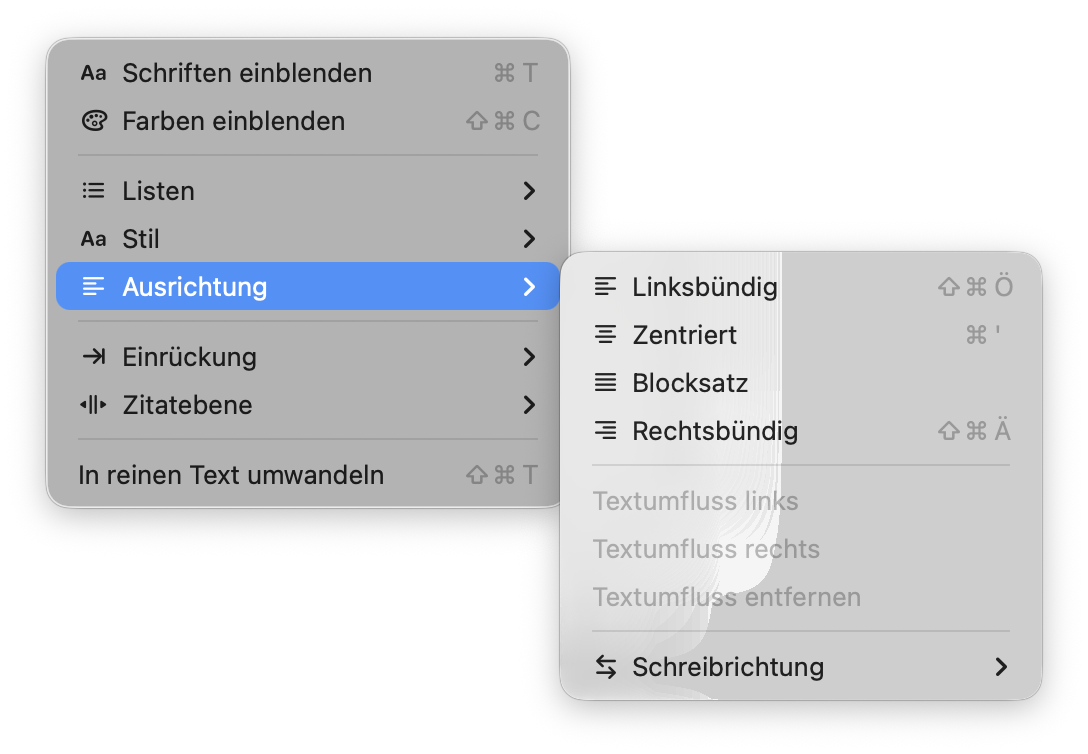Screen dimensions: 1088x754
Task: Select the highlighted Ausrichtung menu entry
Action: pyautogui.click(x=195, y=287)
